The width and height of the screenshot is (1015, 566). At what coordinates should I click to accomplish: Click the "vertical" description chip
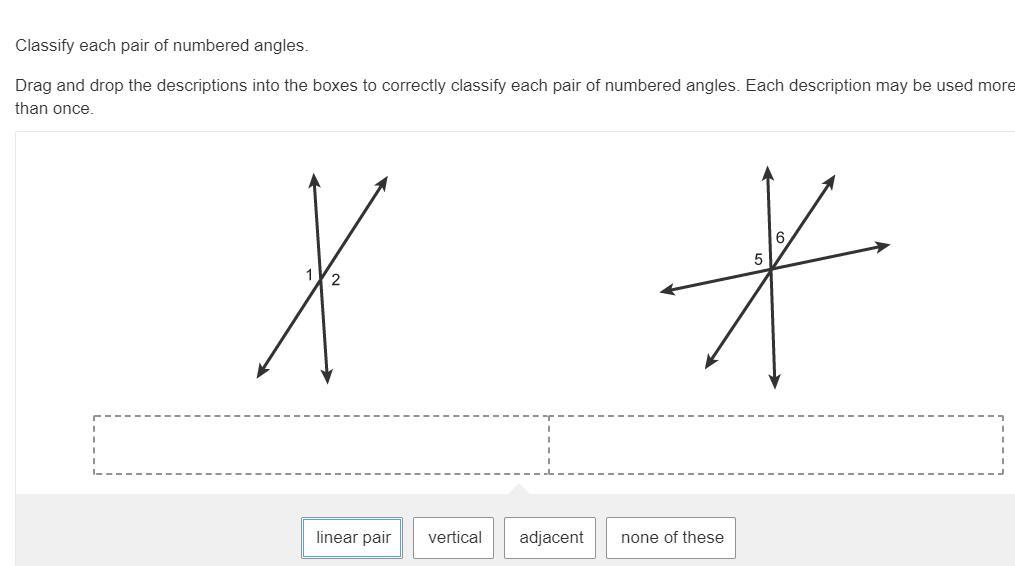pyautogui.click(x=455, y=537)
